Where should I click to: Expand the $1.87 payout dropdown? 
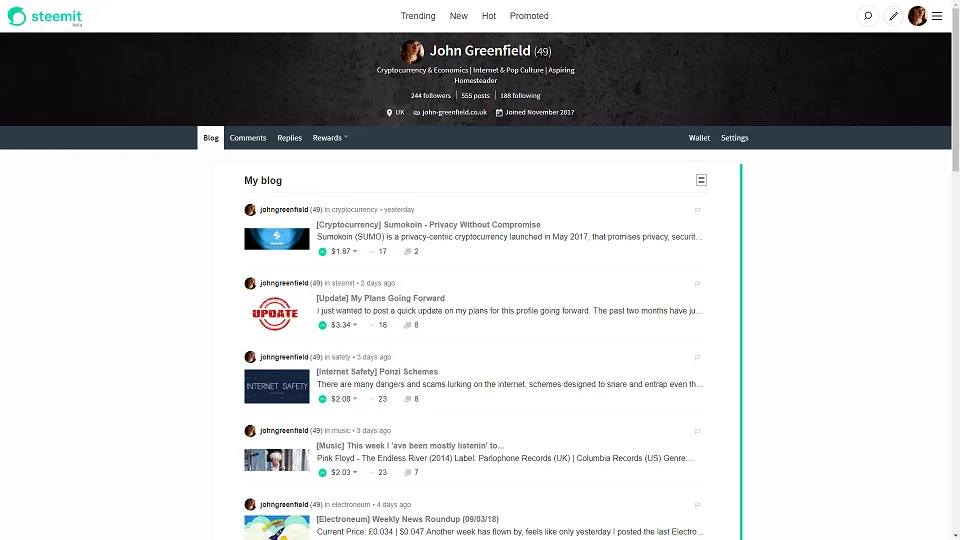[x=344, y=252]
